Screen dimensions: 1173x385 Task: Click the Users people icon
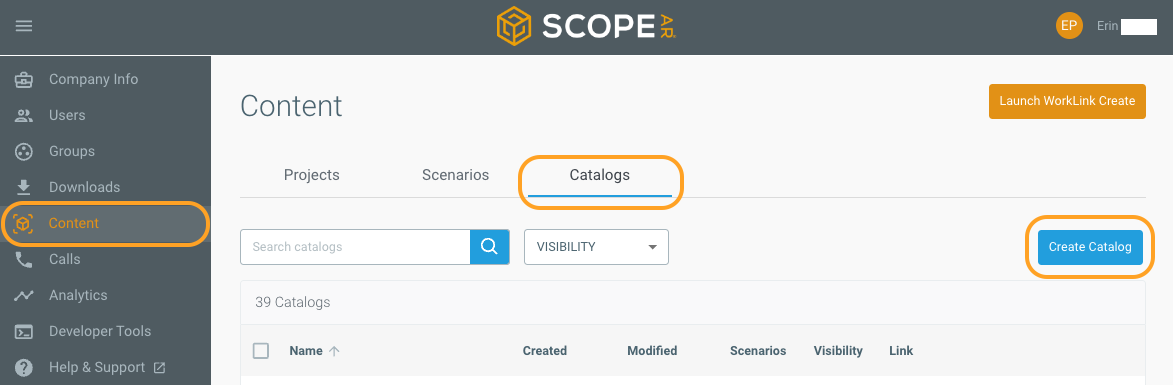[24, 115]
